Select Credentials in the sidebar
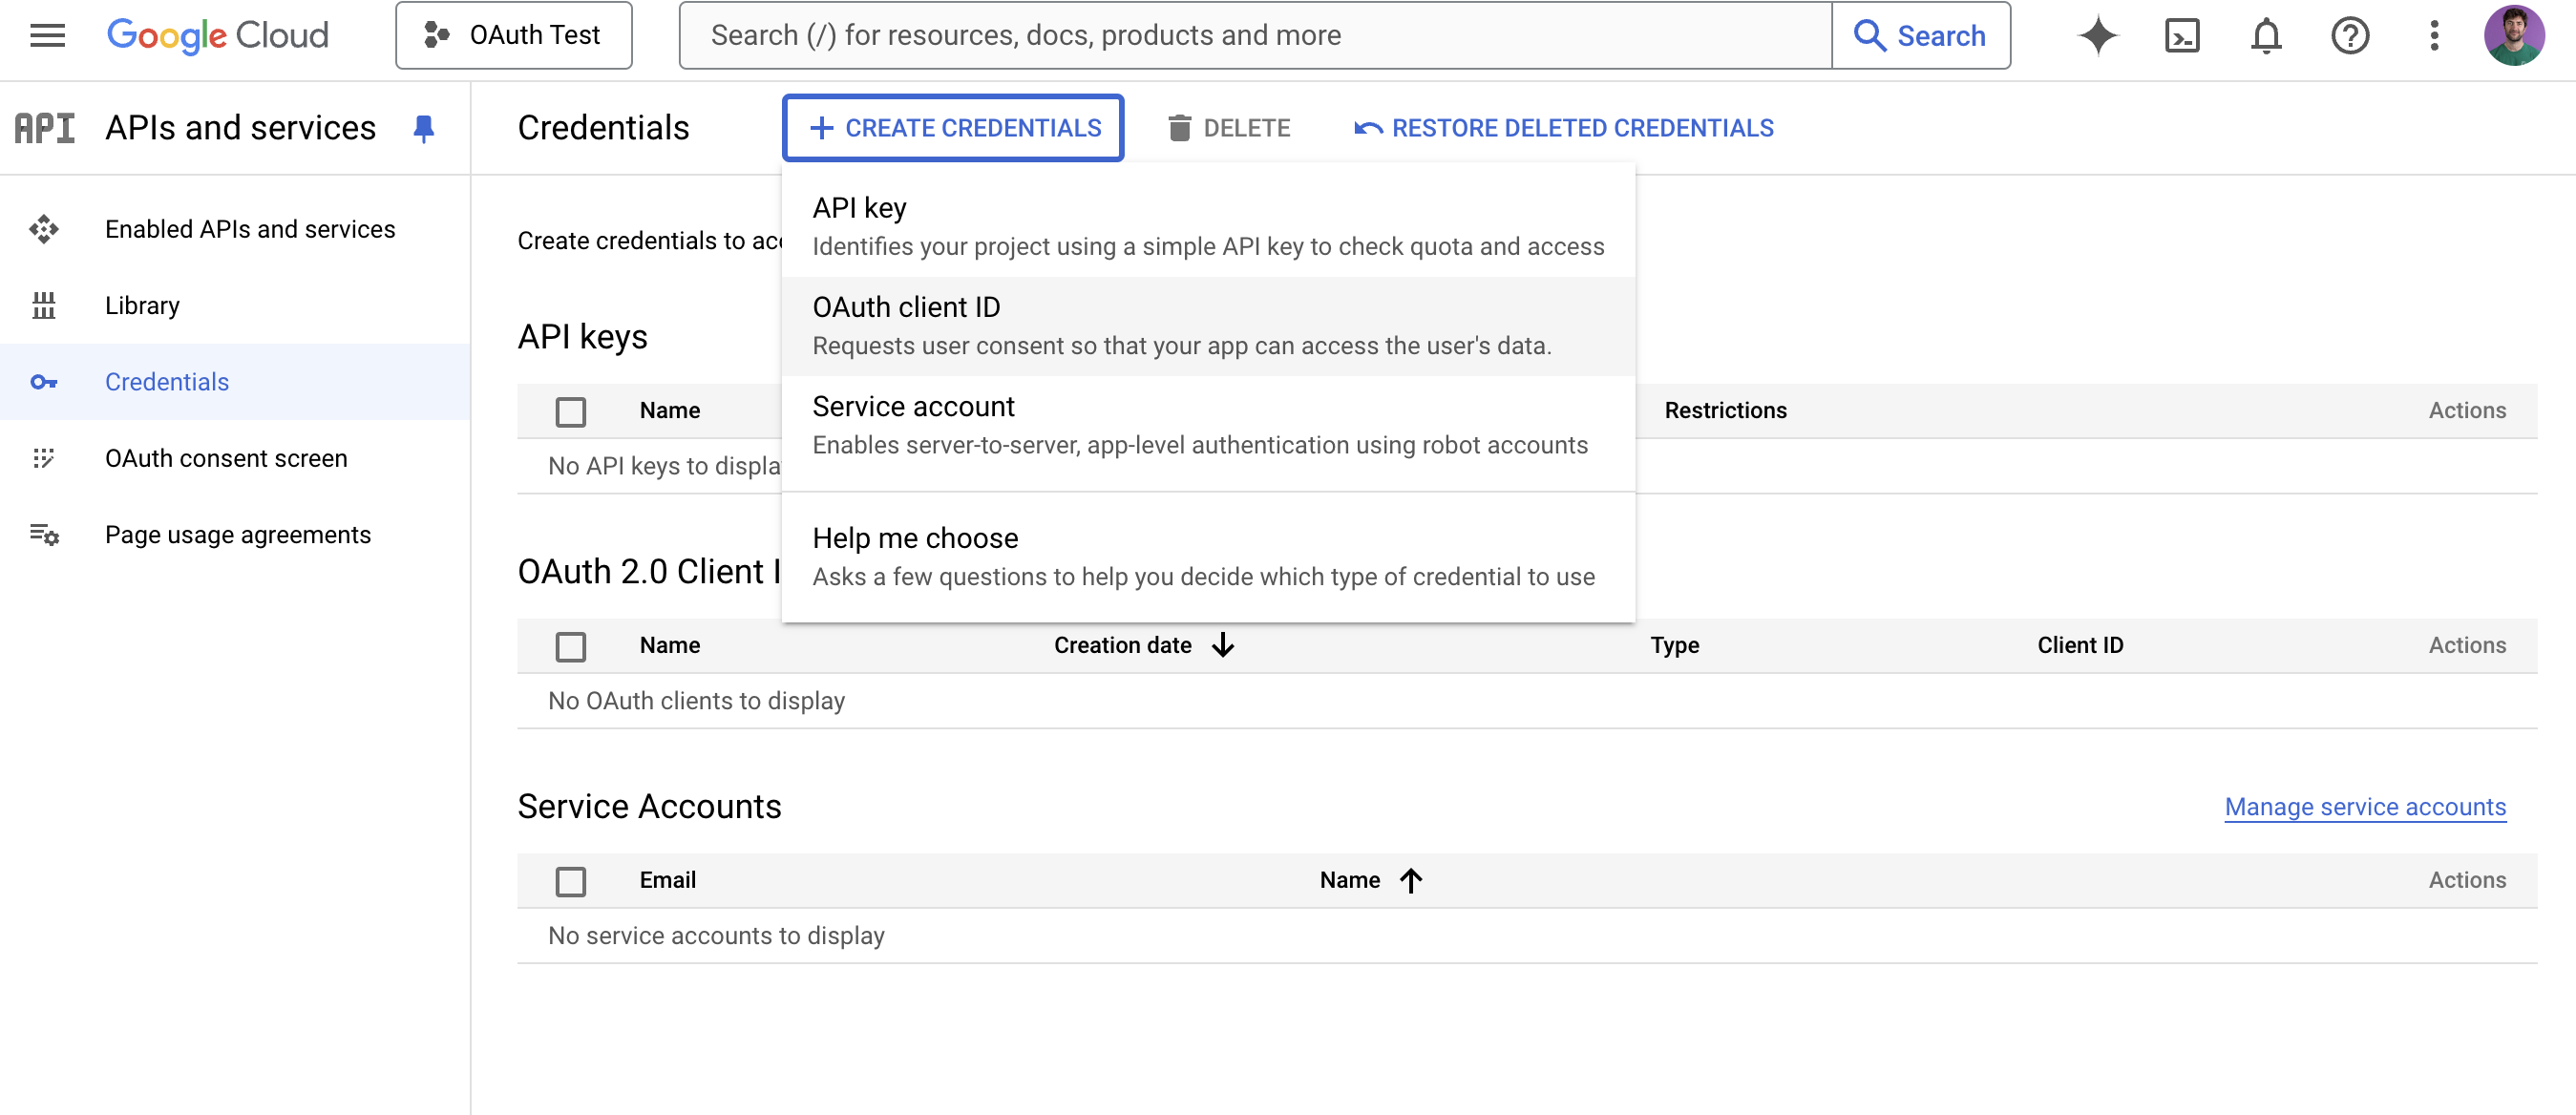Screen dimensions: 2576x1115 (167, 382)
